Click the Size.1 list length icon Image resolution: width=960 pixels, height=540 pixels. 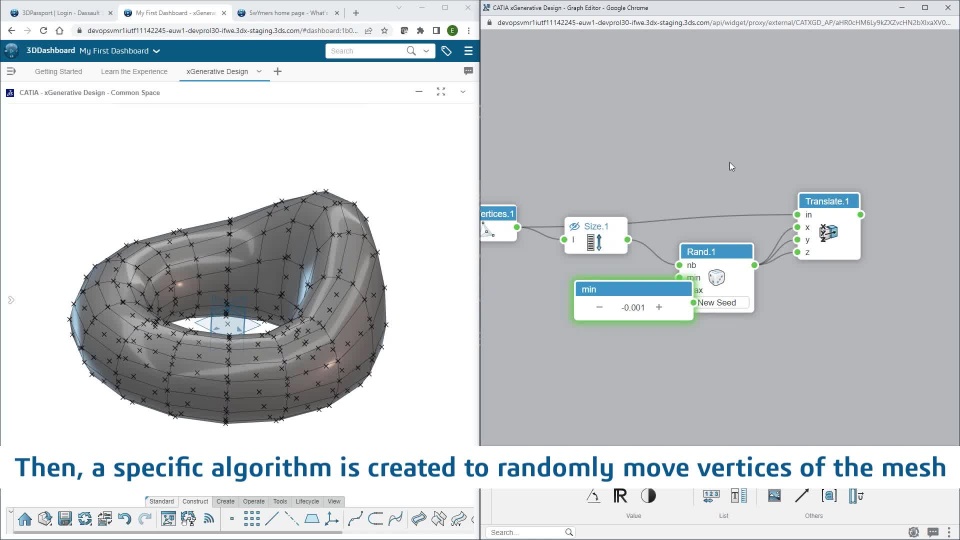(594, 242)
